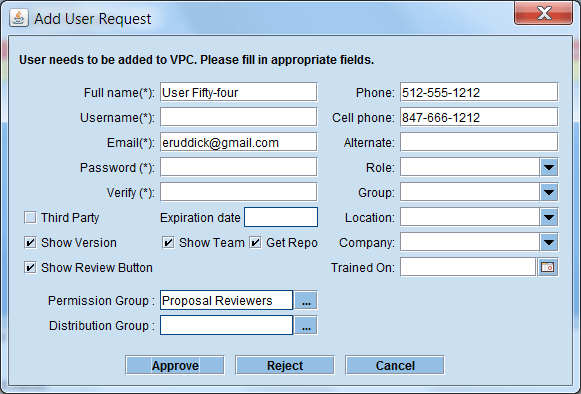
Task: Focus the empty Username field
Action: pyautogui.click(x=239, y=117)
